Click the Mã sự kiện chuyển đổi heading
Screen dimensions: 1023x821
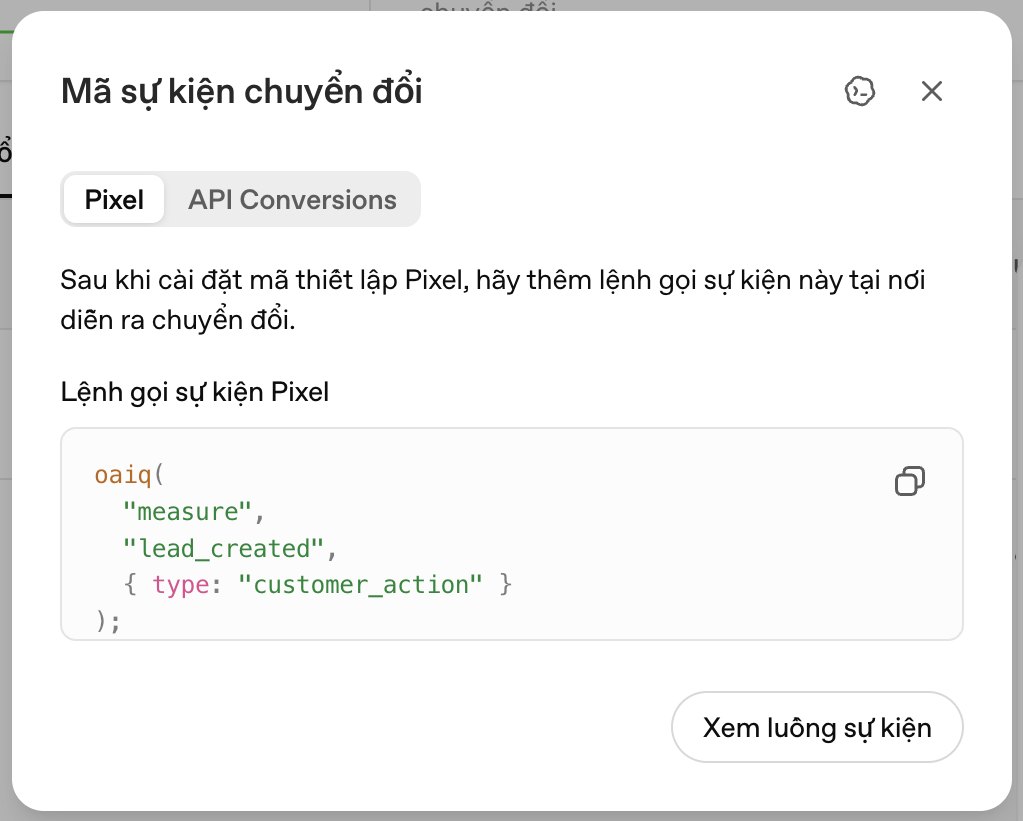coord(242,91)
